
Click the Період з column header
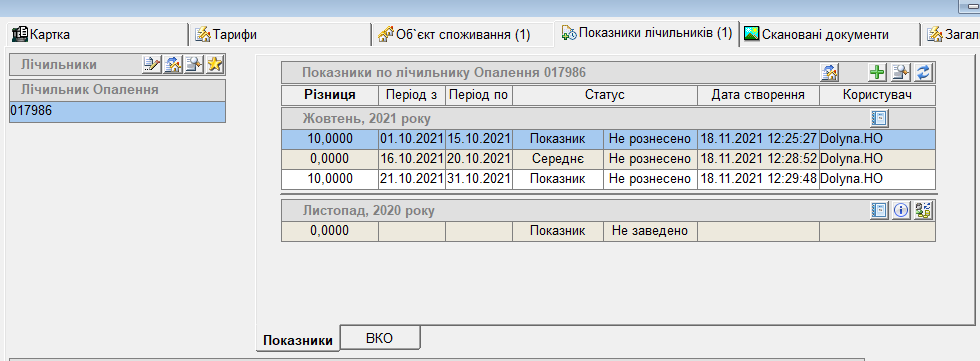(x=412, y=95)
